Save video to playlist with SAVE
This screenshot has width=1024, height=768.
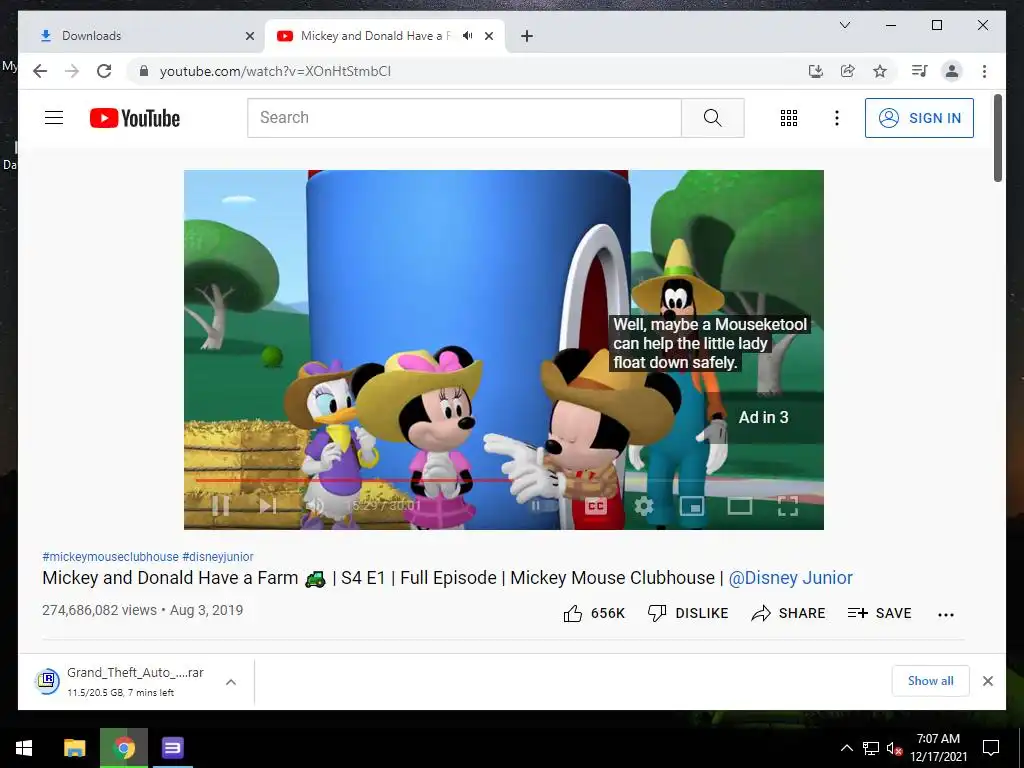(x=879, y=613)
